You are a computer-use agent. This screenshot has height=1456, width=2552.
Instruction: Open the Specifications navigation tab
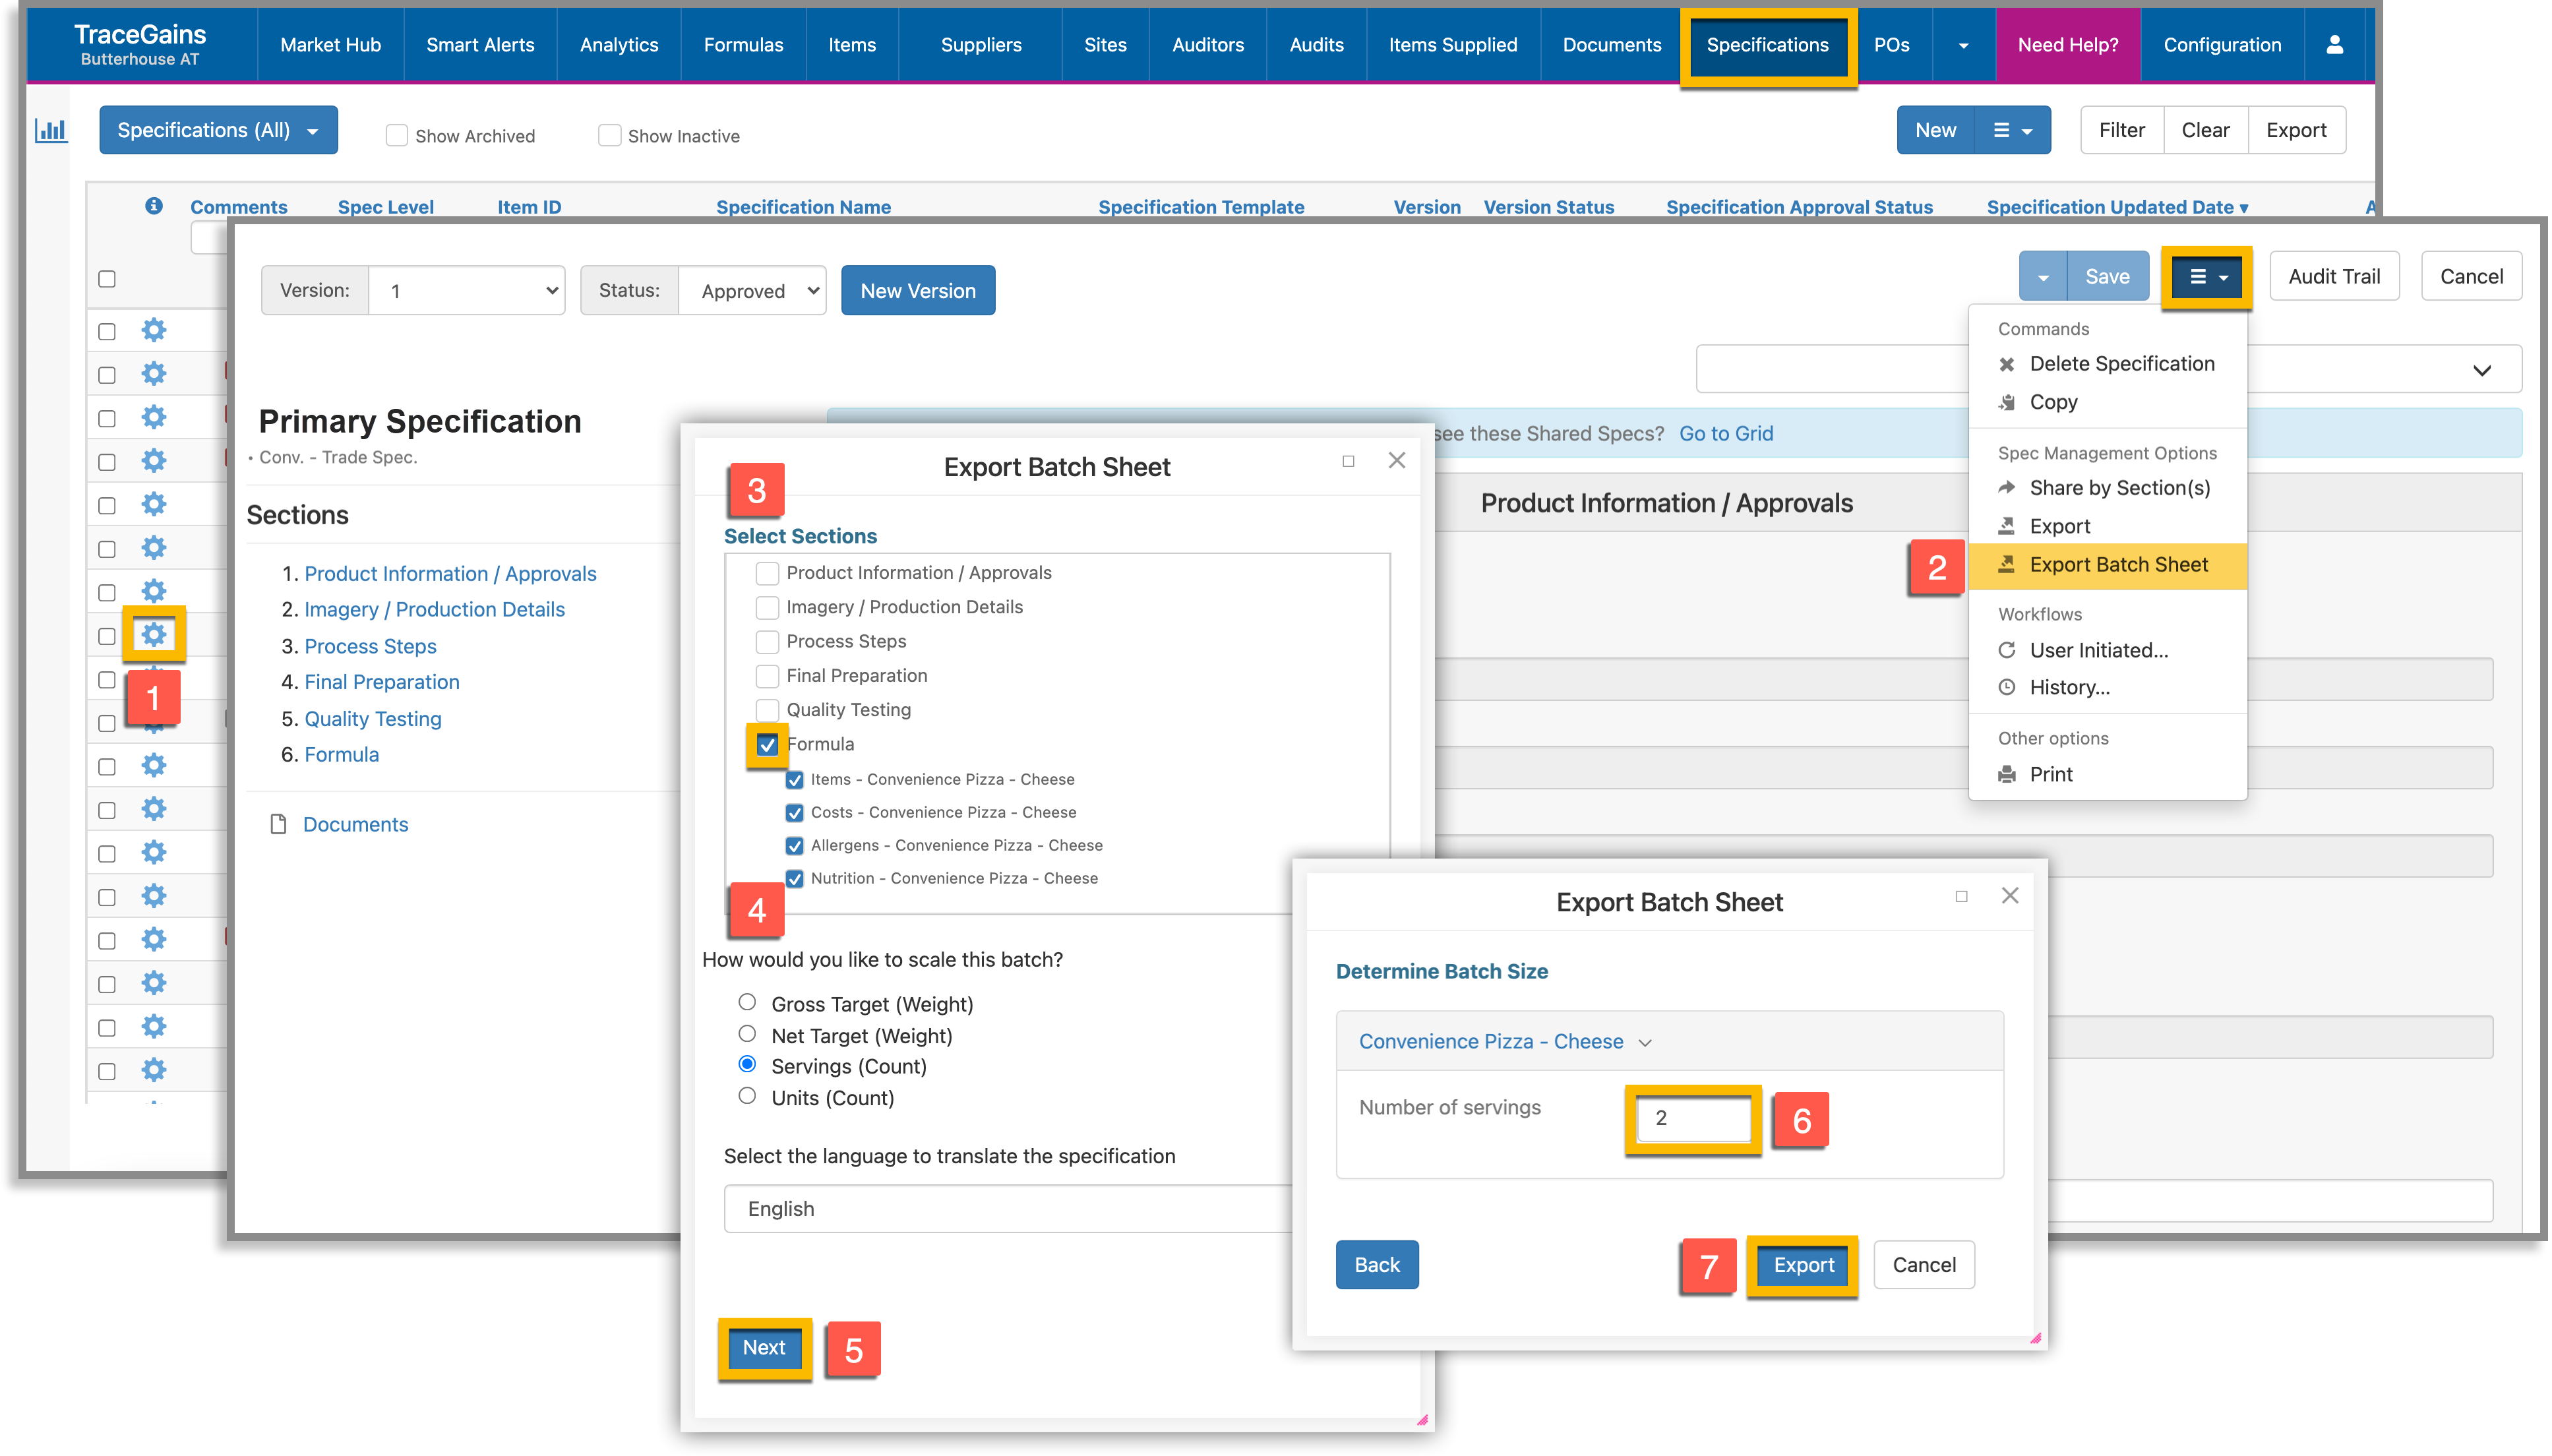(1765, 44)
